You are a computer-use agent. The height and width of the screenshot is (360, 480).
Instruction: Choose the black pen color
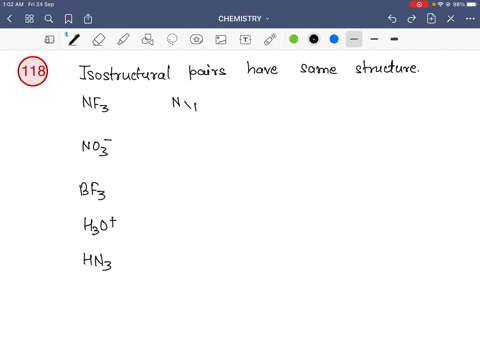point(314,39)
